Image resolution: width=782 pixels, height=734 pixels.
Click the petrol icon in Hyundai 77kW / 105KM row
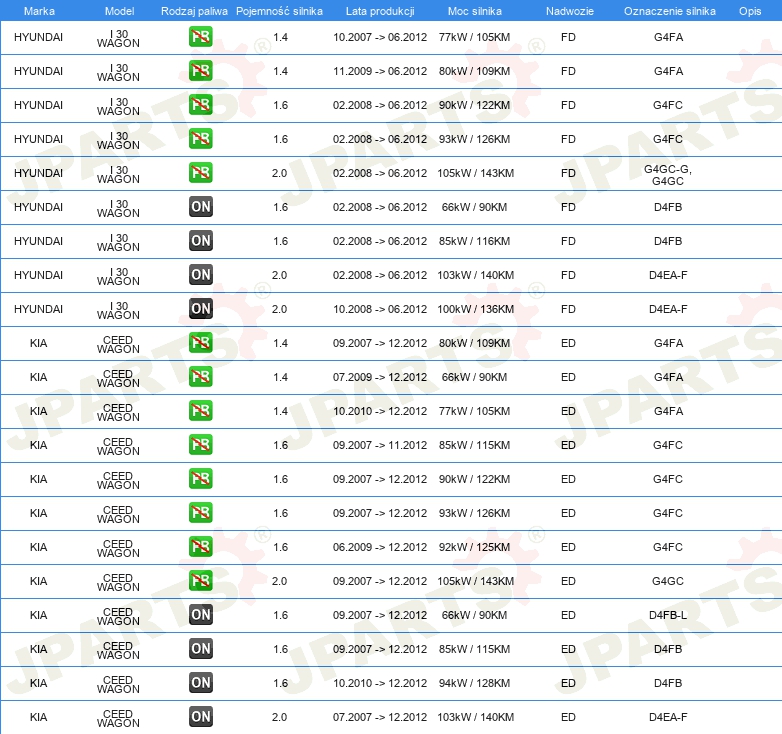tap(200, 37)
